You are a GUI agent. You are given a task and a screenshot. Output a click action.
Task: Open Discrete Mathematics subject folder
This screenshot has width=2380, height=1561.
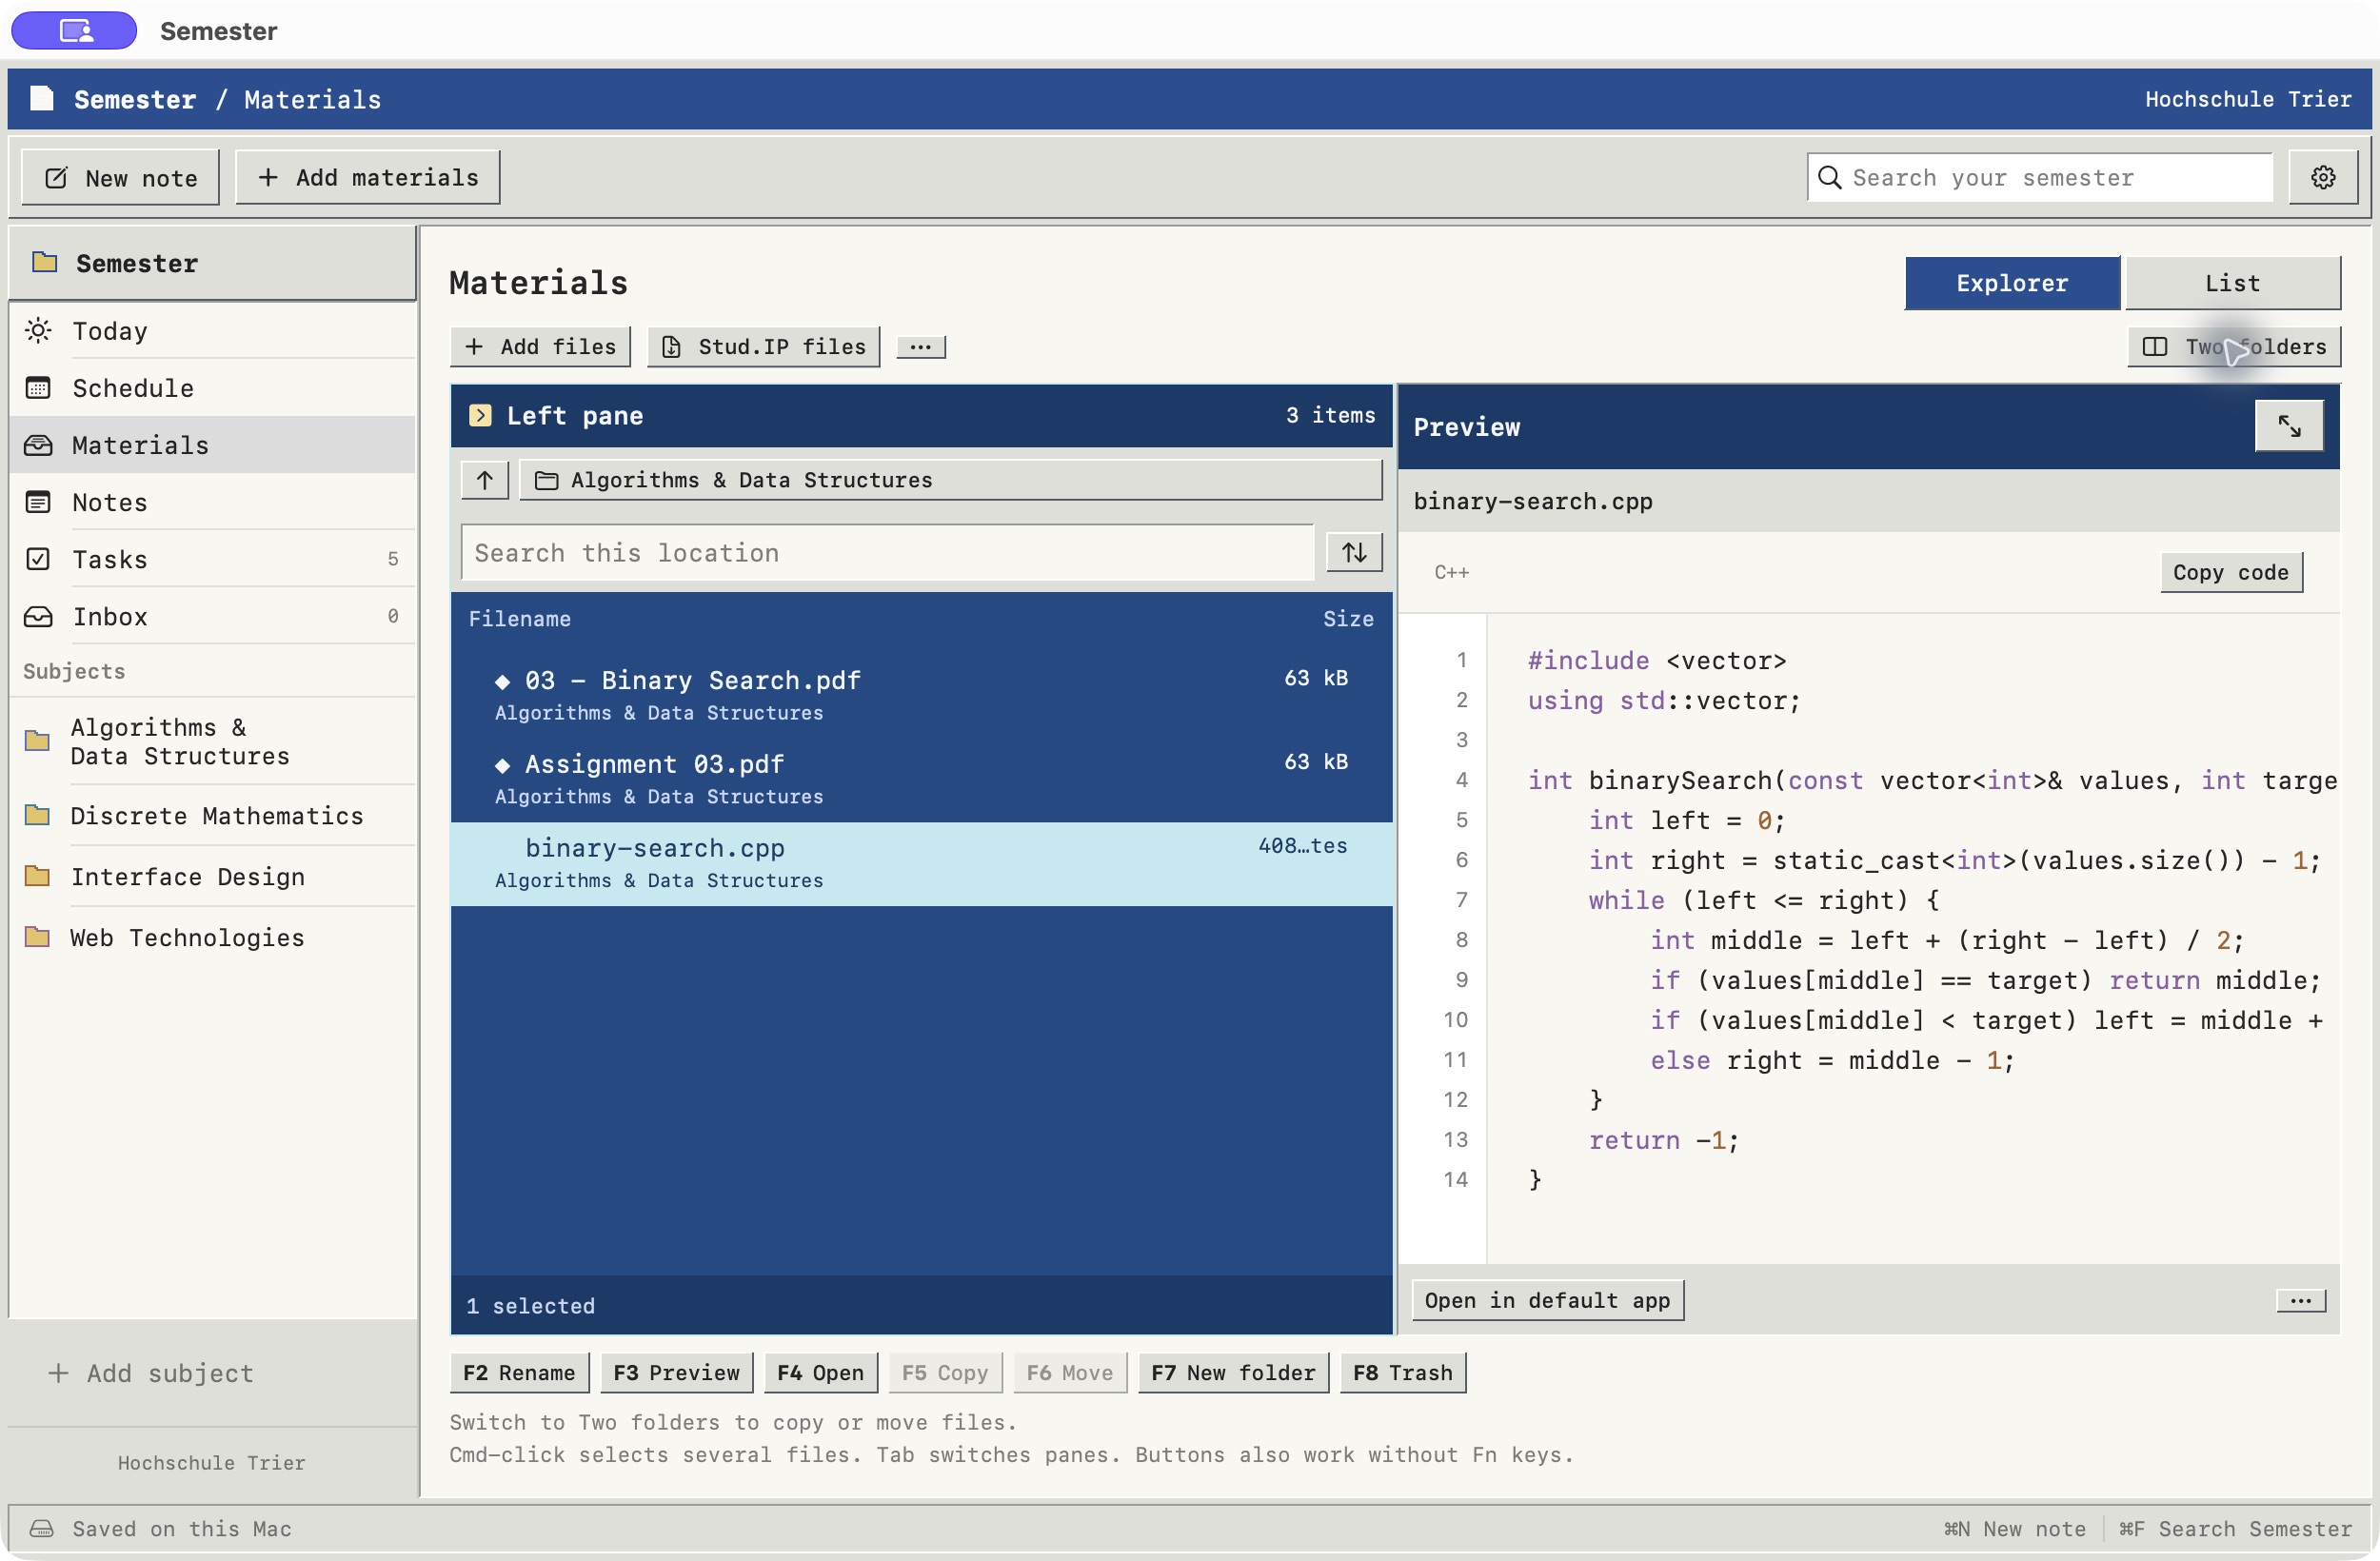213,815
